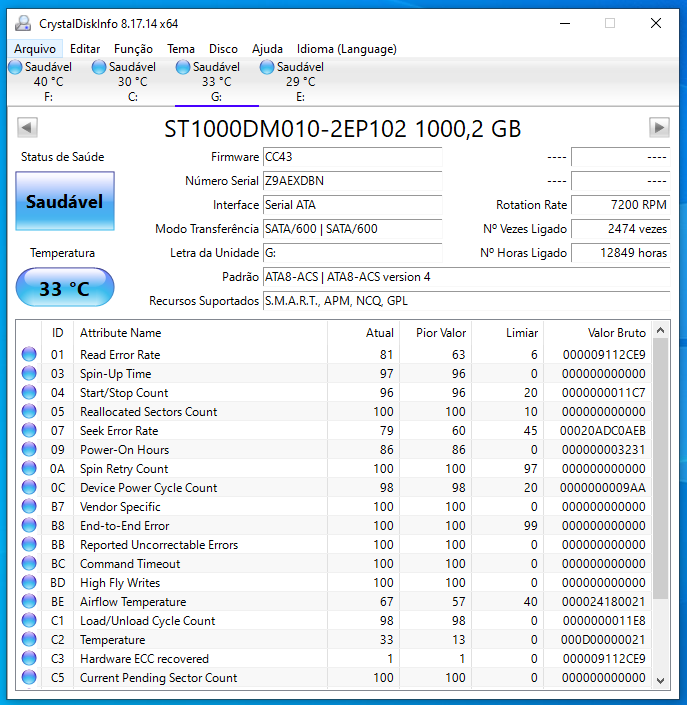Screen dimensions: 687x705
Task: Open the Função menu
Action: [133, 49]
